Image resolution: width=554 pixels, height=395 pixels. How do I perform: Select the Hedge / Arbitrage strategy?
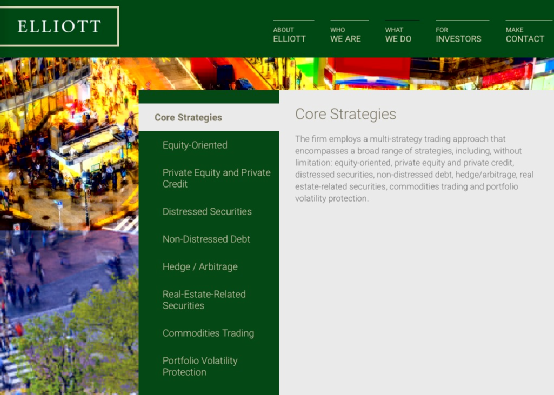coord(200,267)
